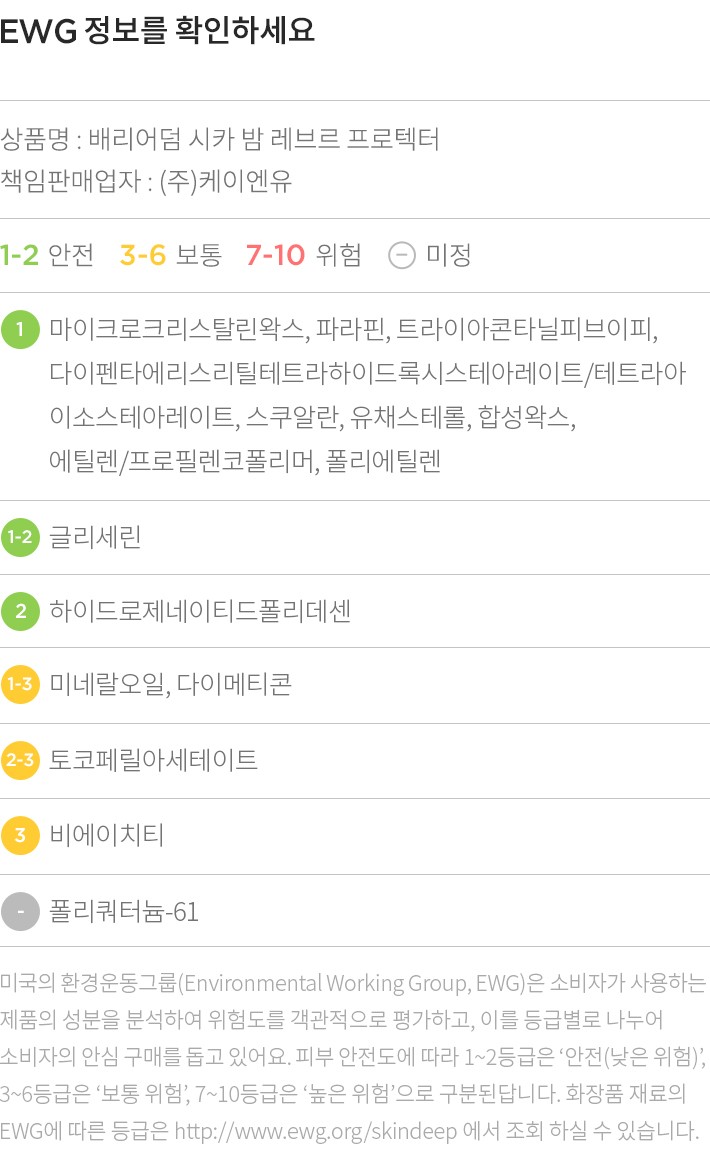Click the EWG 정보를 확인하세요 heading
This screenshot has width=710, height=1151.
pos(157,32)
